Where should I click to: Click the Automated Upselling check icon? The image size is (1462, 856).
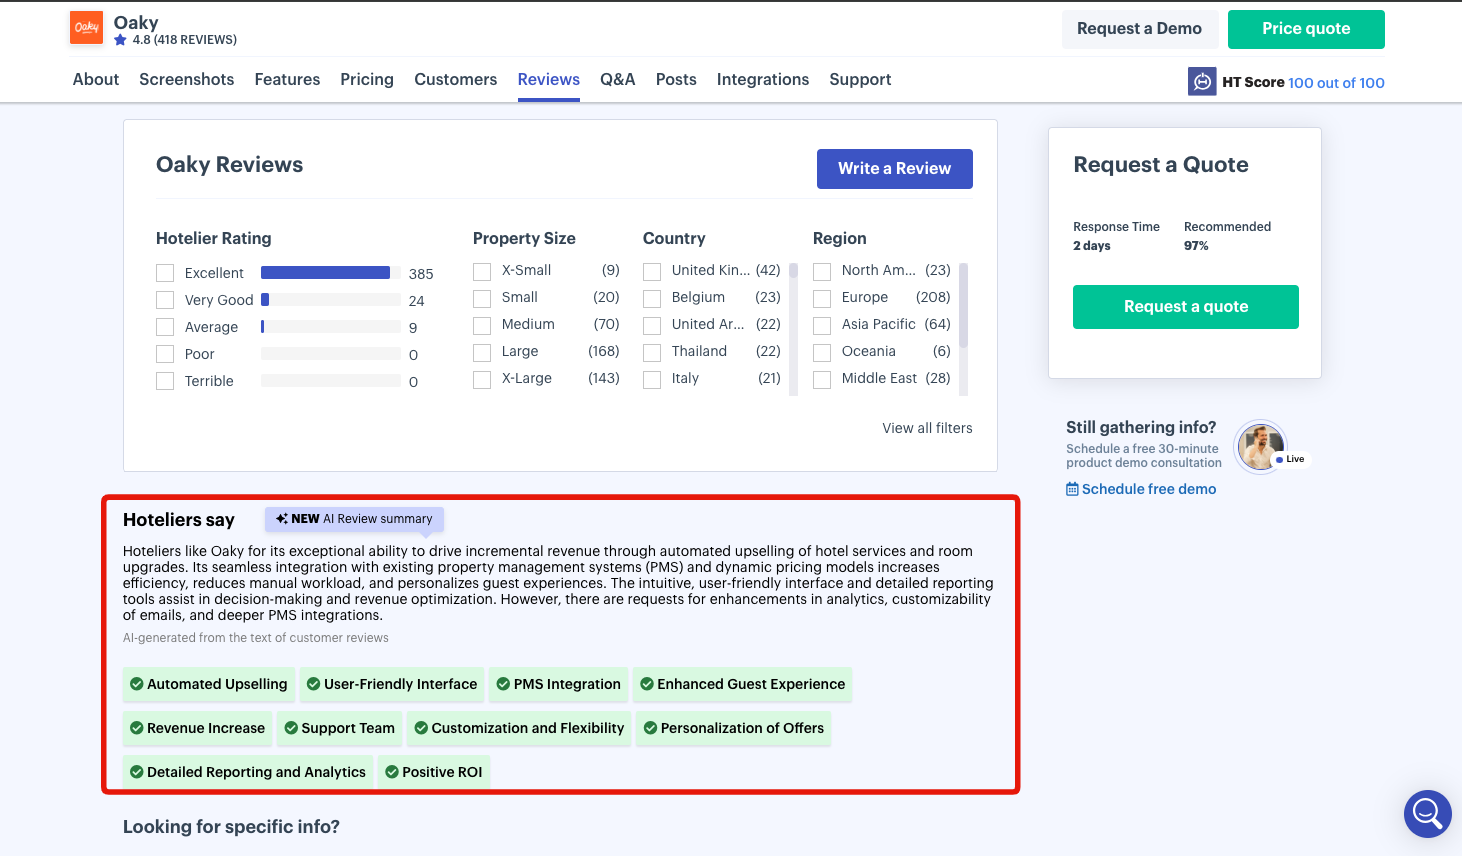(137, 684)
